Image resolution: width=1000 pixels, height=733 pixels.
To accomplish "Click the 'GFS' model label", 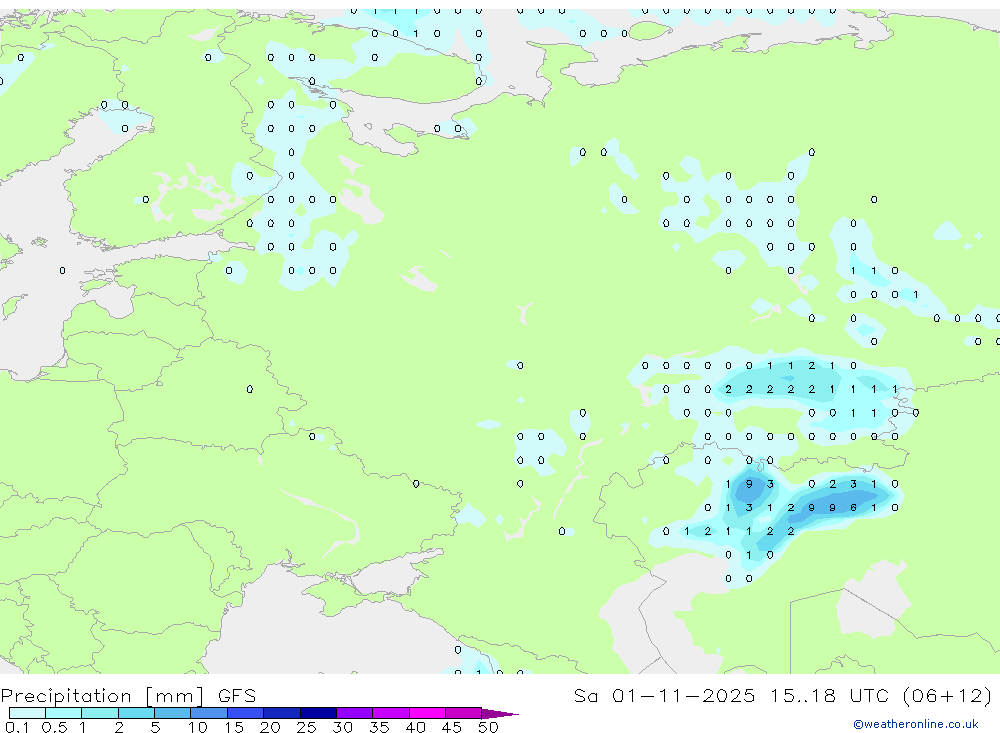I will click(x=237, y=695).
